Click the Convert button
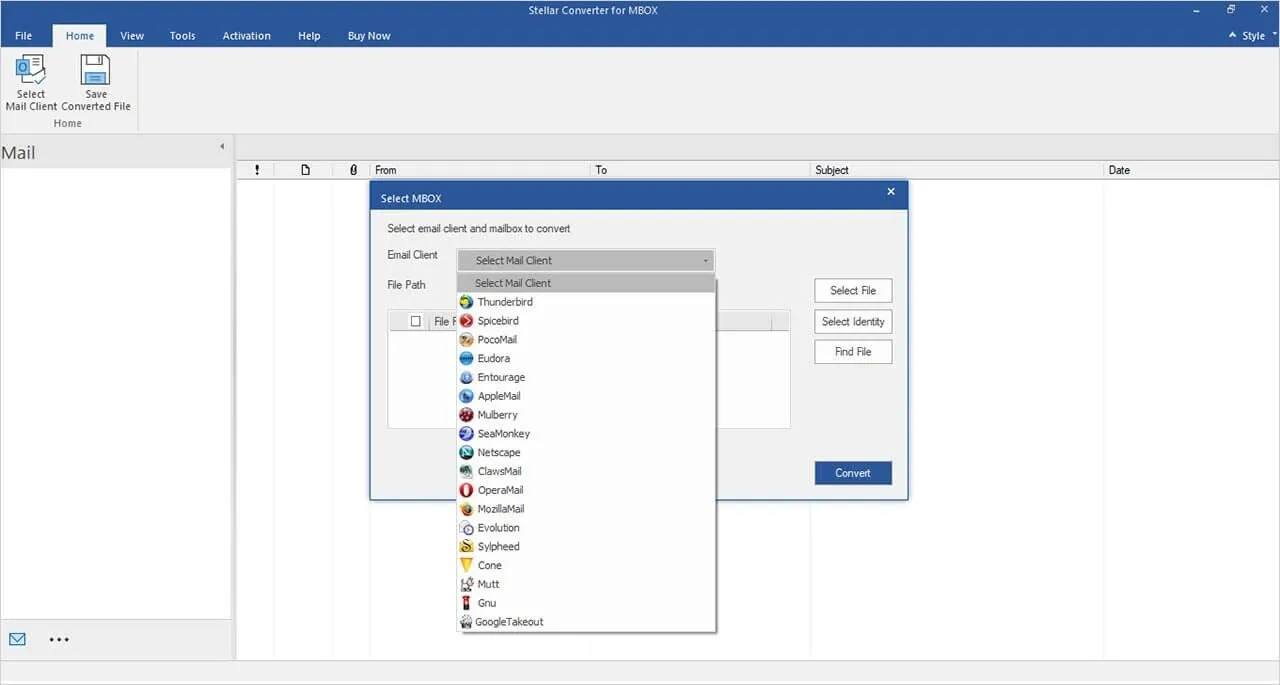Viewport: 1280px width, 685px height. point(852,472)
